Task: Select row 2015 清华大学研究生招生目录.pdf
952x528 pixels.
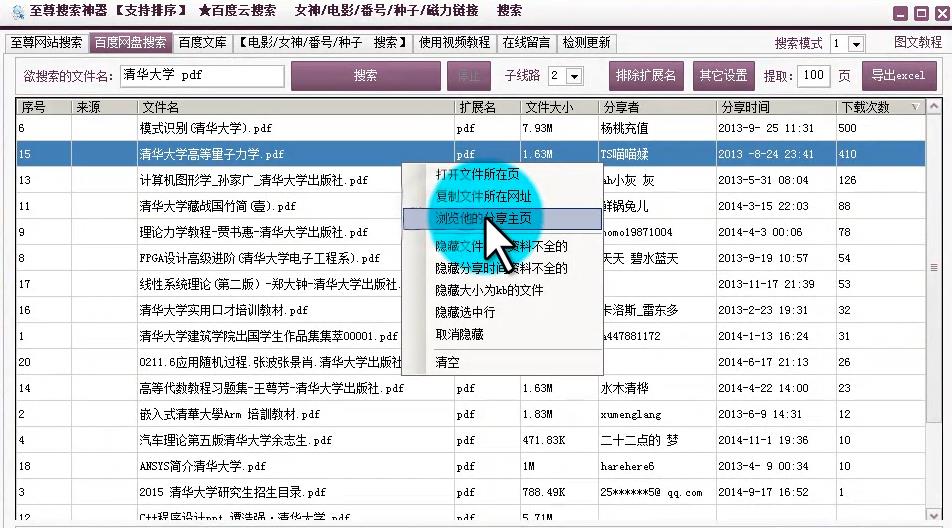Action: point(471,492)
